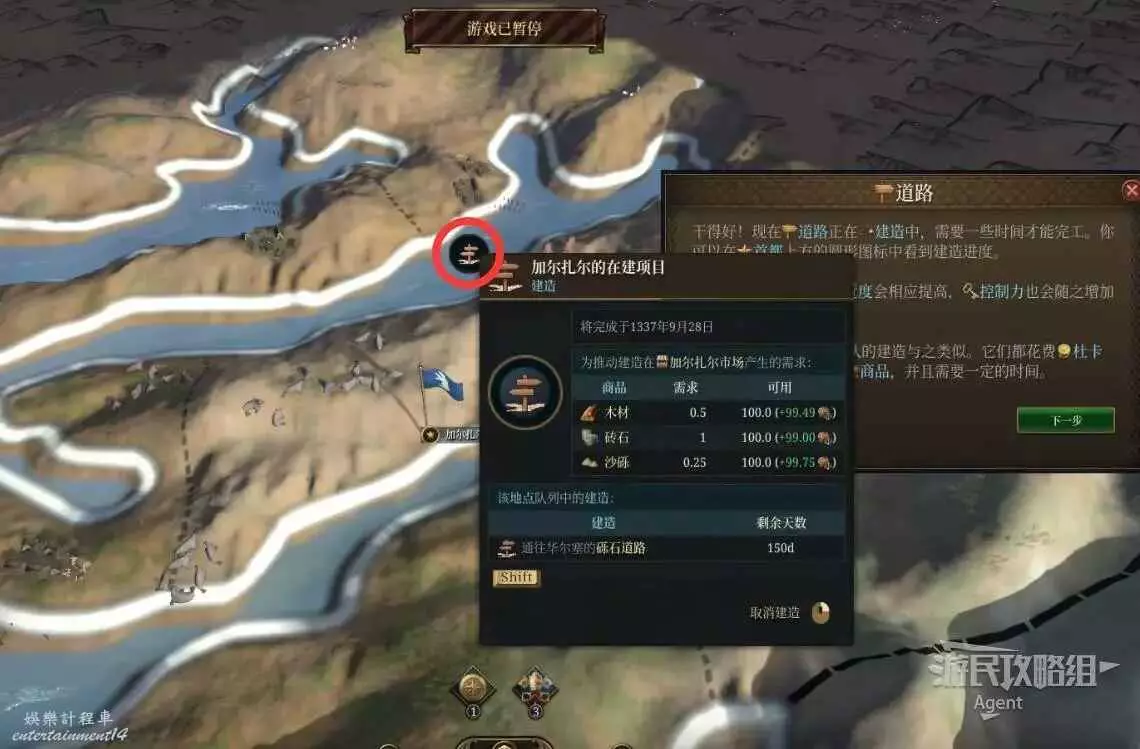Viewport: 1140px width, 749px height.
Task: Follow the blue 建造 link in tutorial
Action: coord(889,232)
